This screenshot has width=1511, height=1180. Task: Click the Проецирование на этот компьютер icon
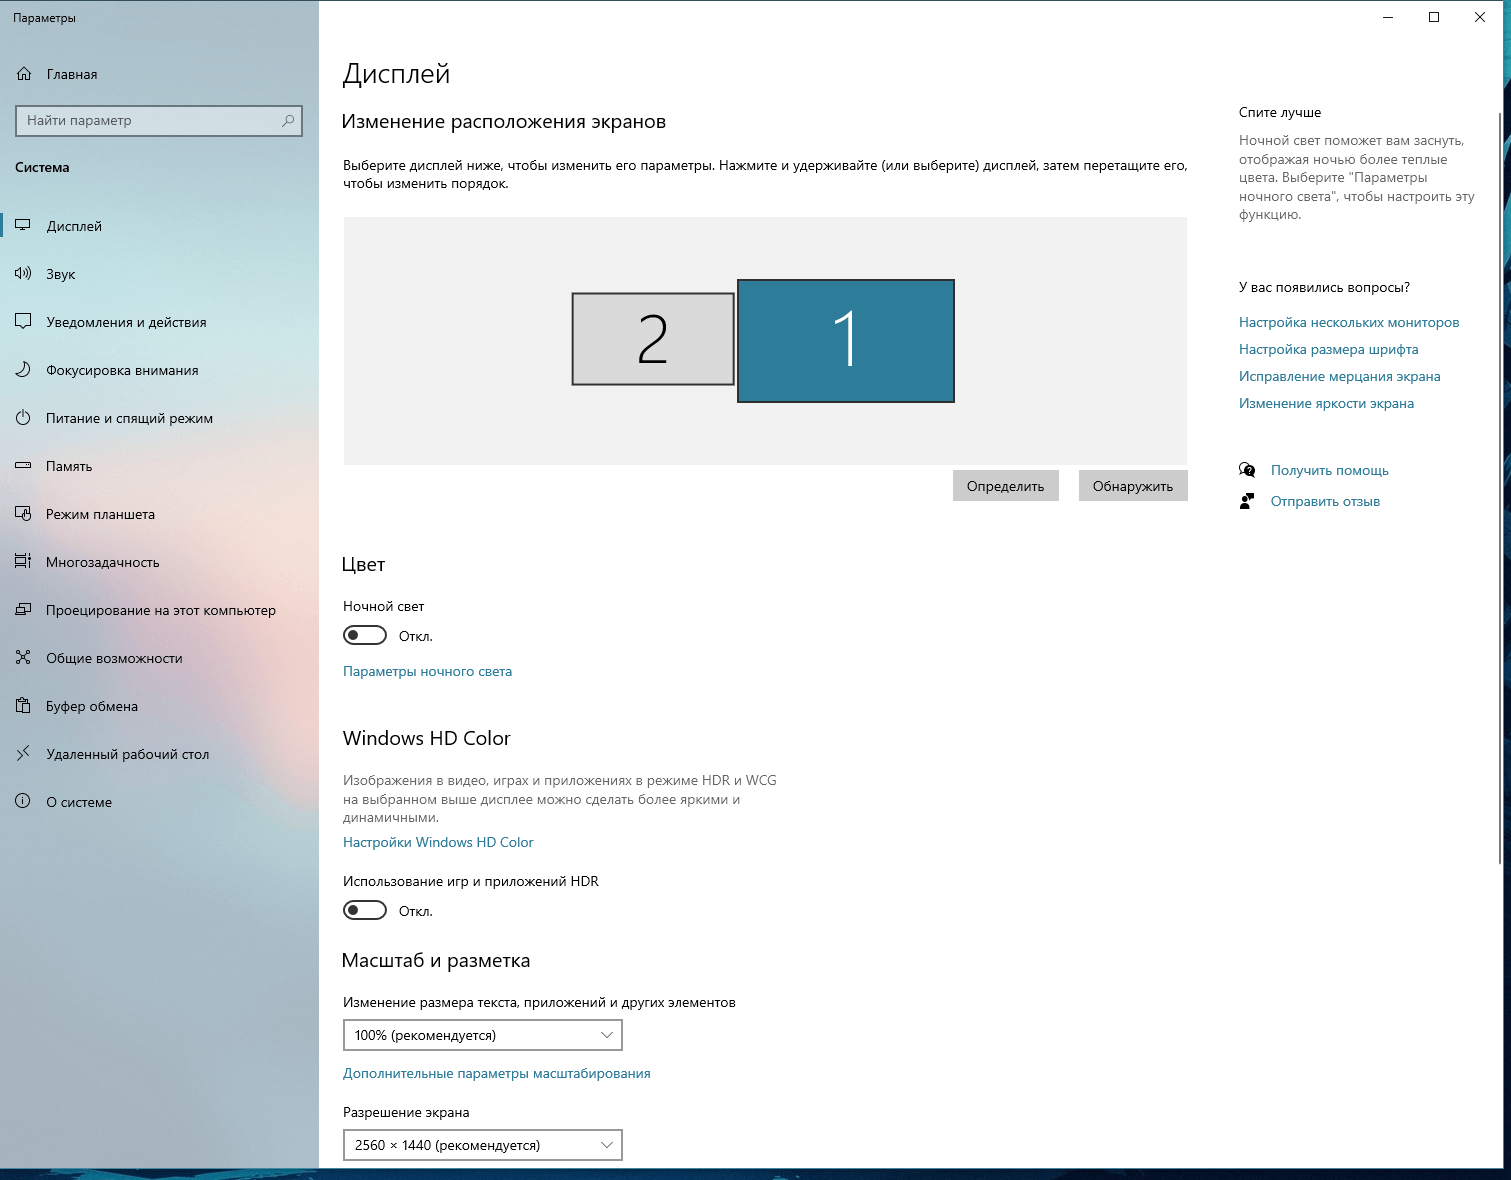(23, 610)
